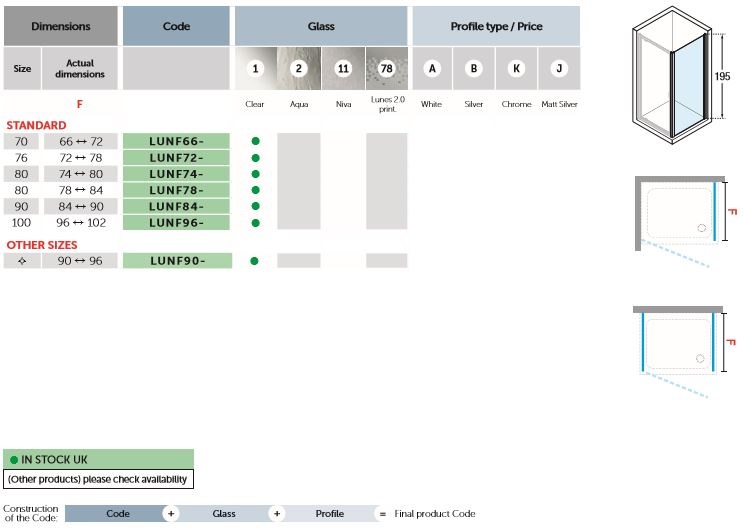The height and width of the screenshot is (529, 744).
Task: Click the OTHER SIZES section heading
Action: coord(42,245)
